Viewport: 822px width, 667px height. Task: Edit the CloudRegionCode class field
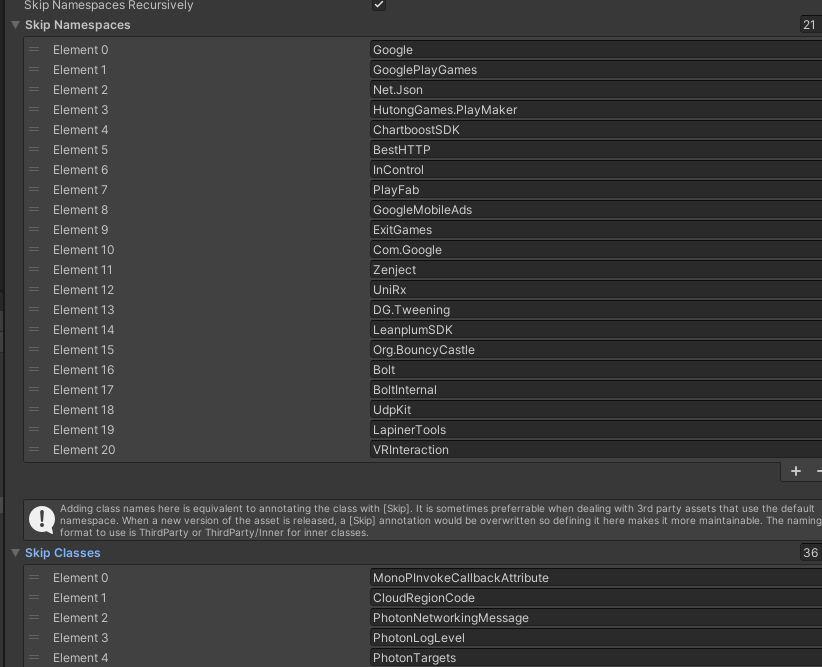(x=596, y=598)
